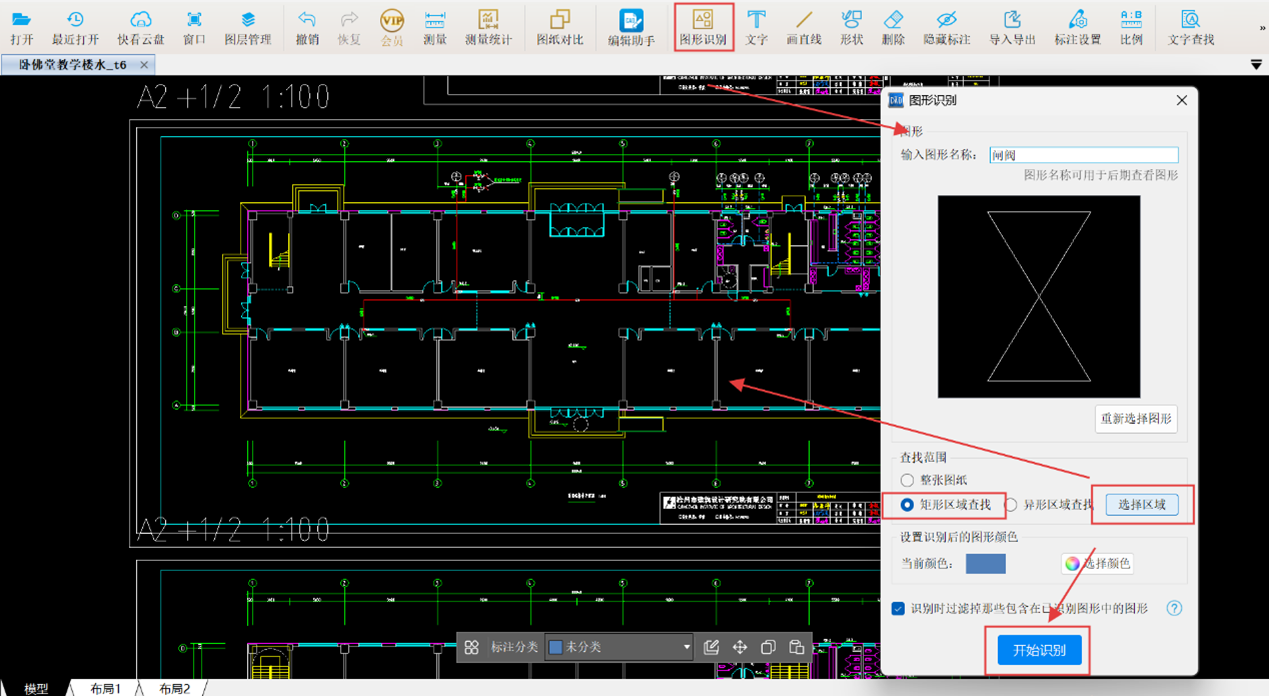The width and height of the screenshot is (1269, 696).
Task: Select the 测量 measure tool
Action: tap(435, 27)
